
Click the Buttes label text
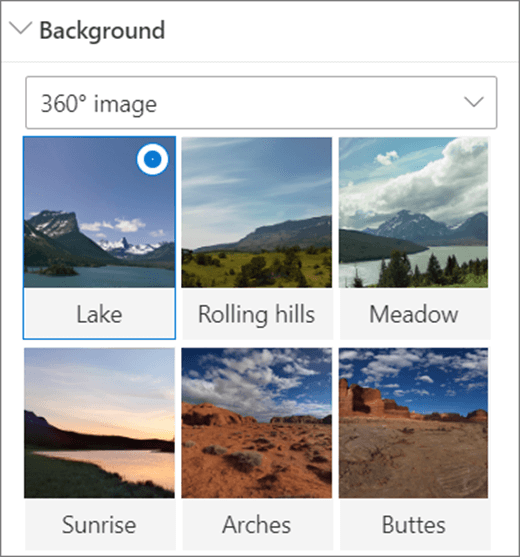[414, 525]
